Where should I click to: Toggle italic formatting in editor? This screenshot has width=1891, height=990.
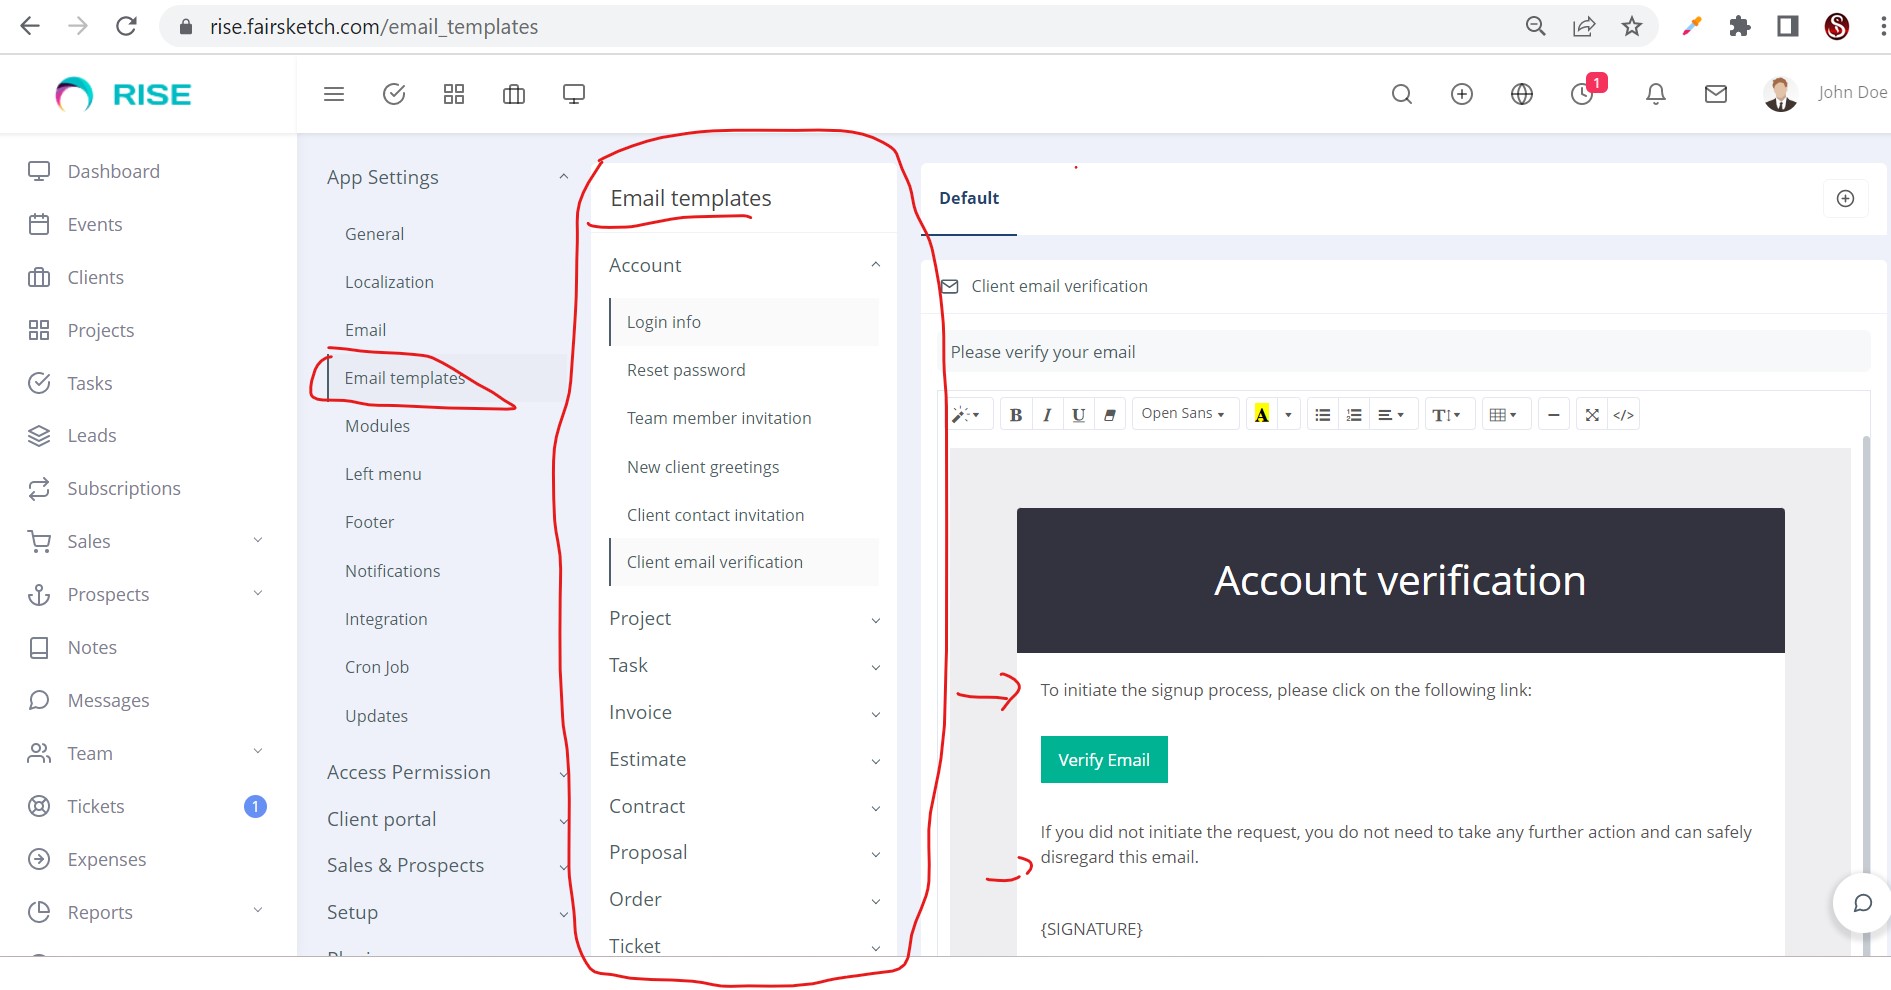point(1047,414)
